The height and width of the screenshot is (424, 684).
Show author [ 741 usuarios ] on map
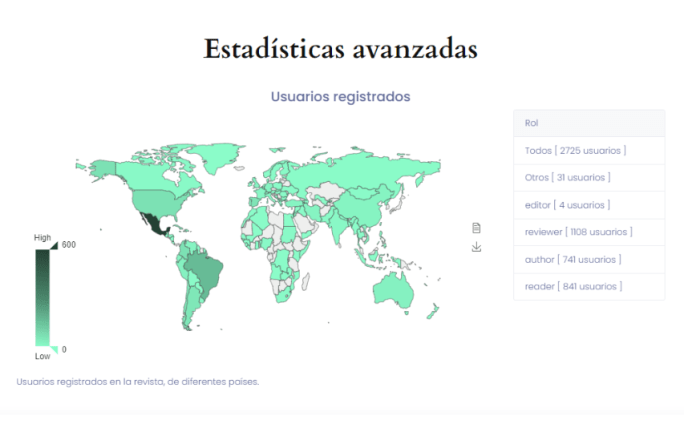point(572,259)
